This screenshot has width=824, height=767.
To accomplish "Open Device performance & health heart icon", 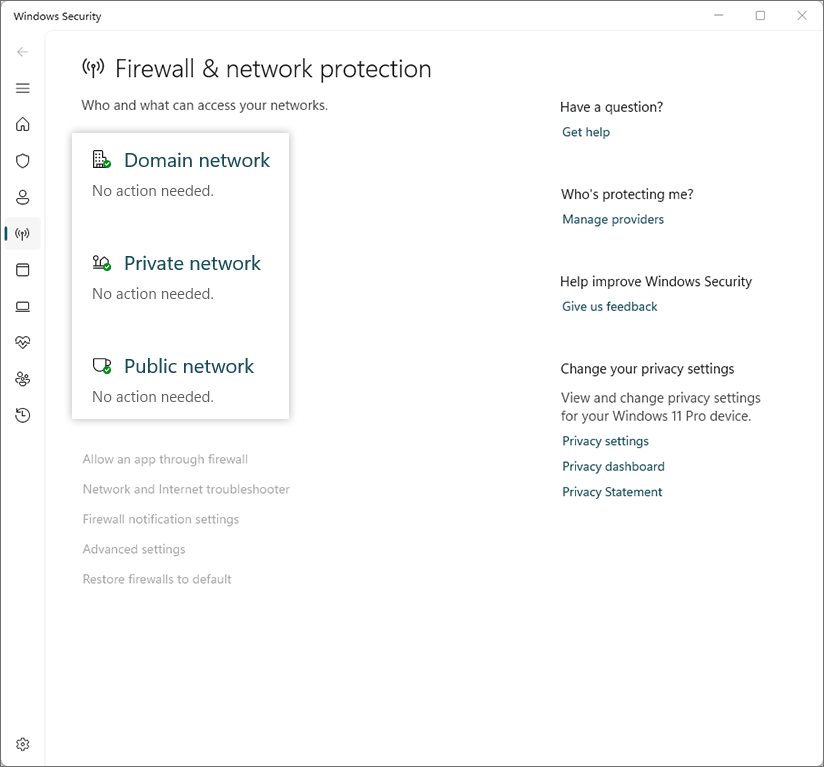I will click(23, 342).
